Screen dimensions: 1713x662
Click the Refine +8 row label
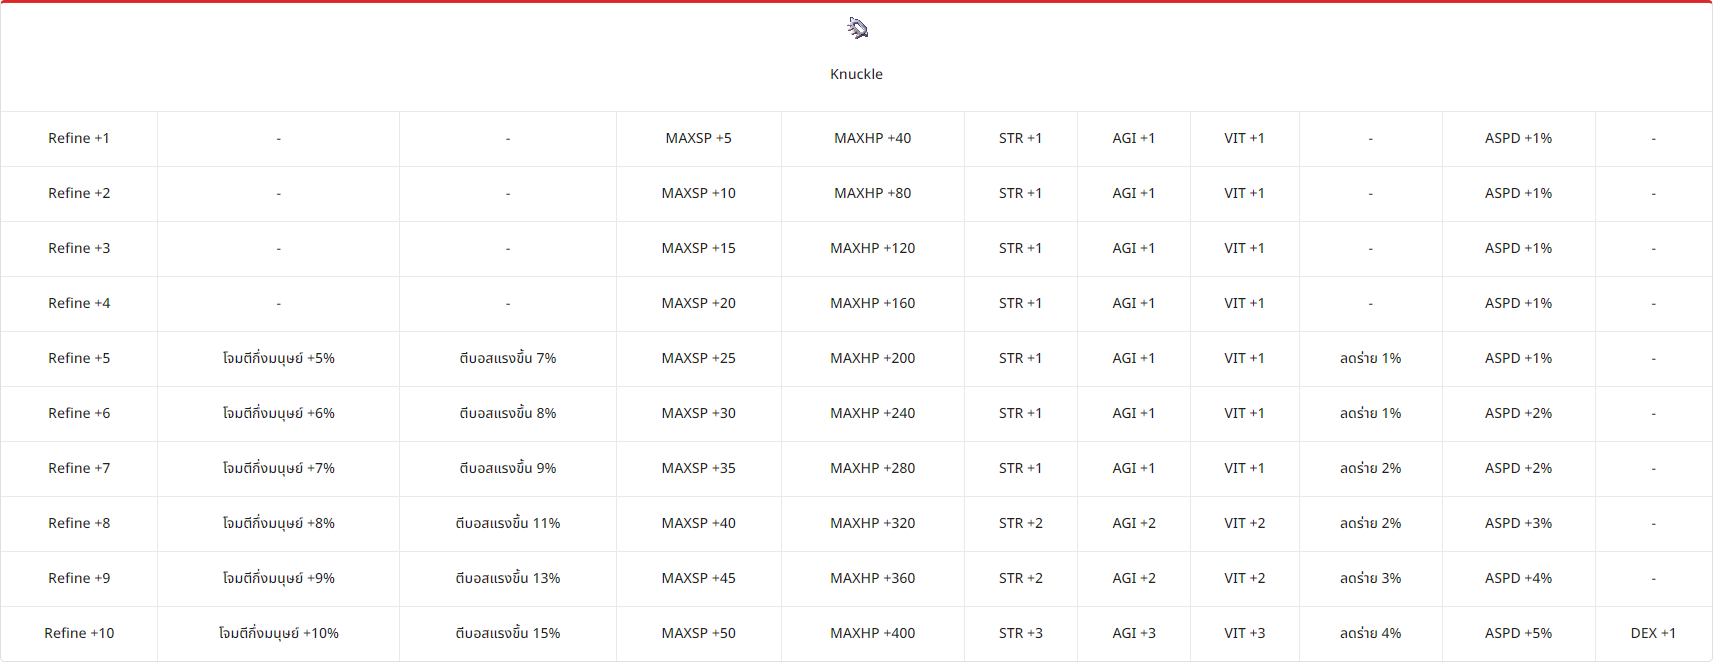[79, 523]
